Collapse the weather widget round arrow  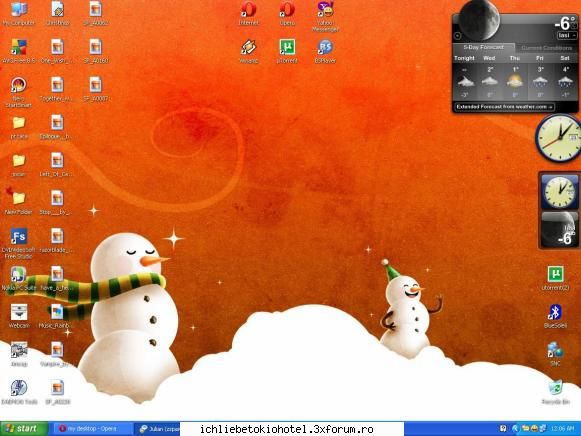click(x=457, y=36)
